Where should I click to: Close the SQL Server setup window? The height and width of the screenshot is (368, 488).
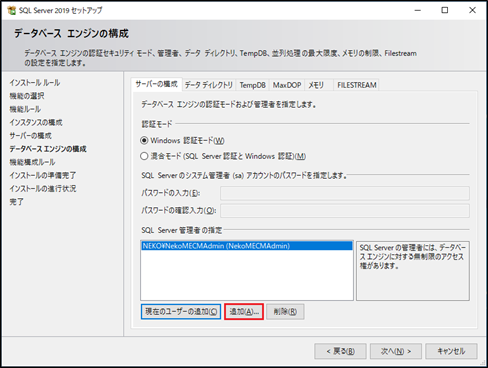click(x=472, y=10)
